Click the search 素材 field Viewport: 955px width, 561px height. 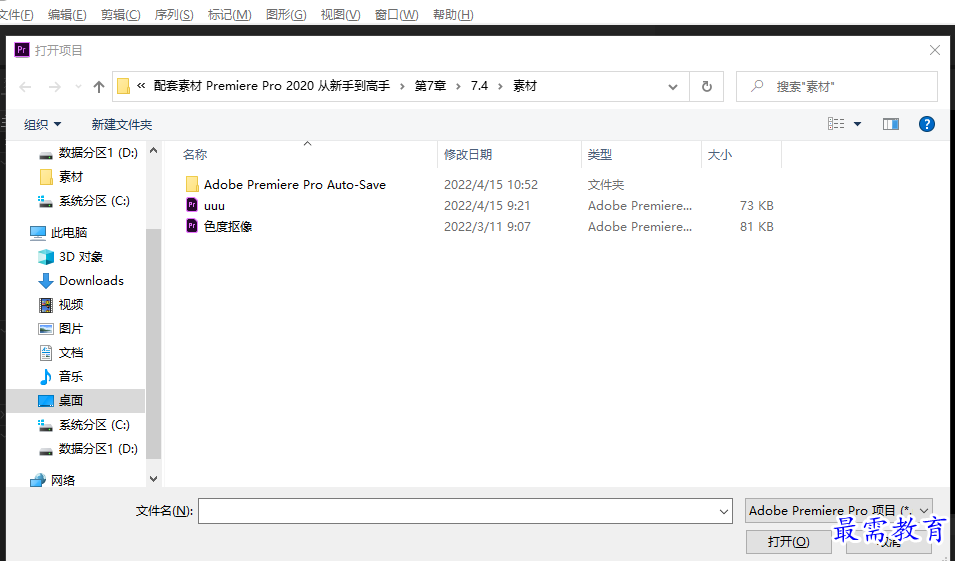pos(837,86)
